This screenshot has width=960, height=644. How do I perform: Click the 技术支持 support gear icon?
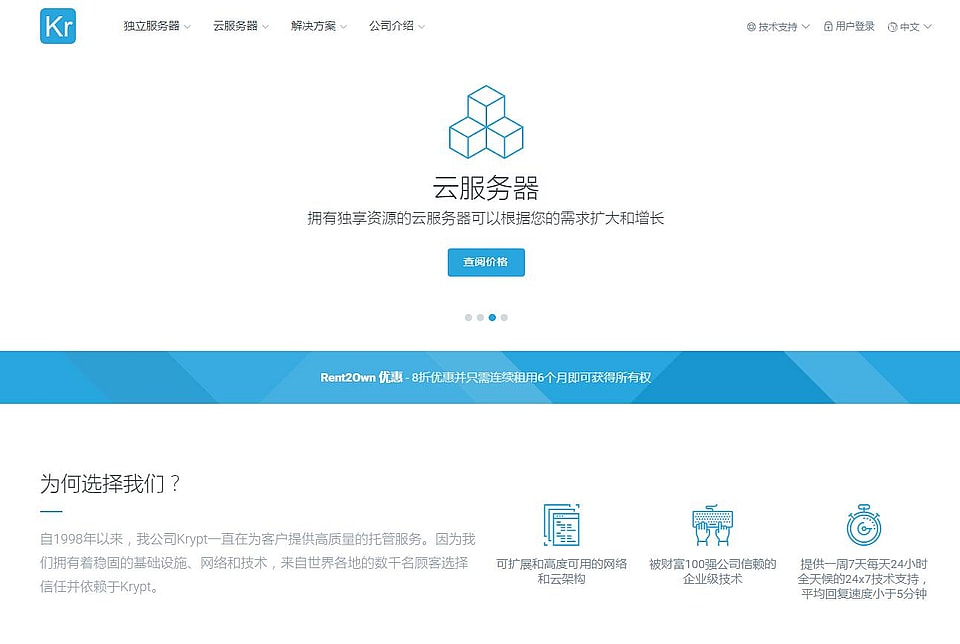click(751, 27)
